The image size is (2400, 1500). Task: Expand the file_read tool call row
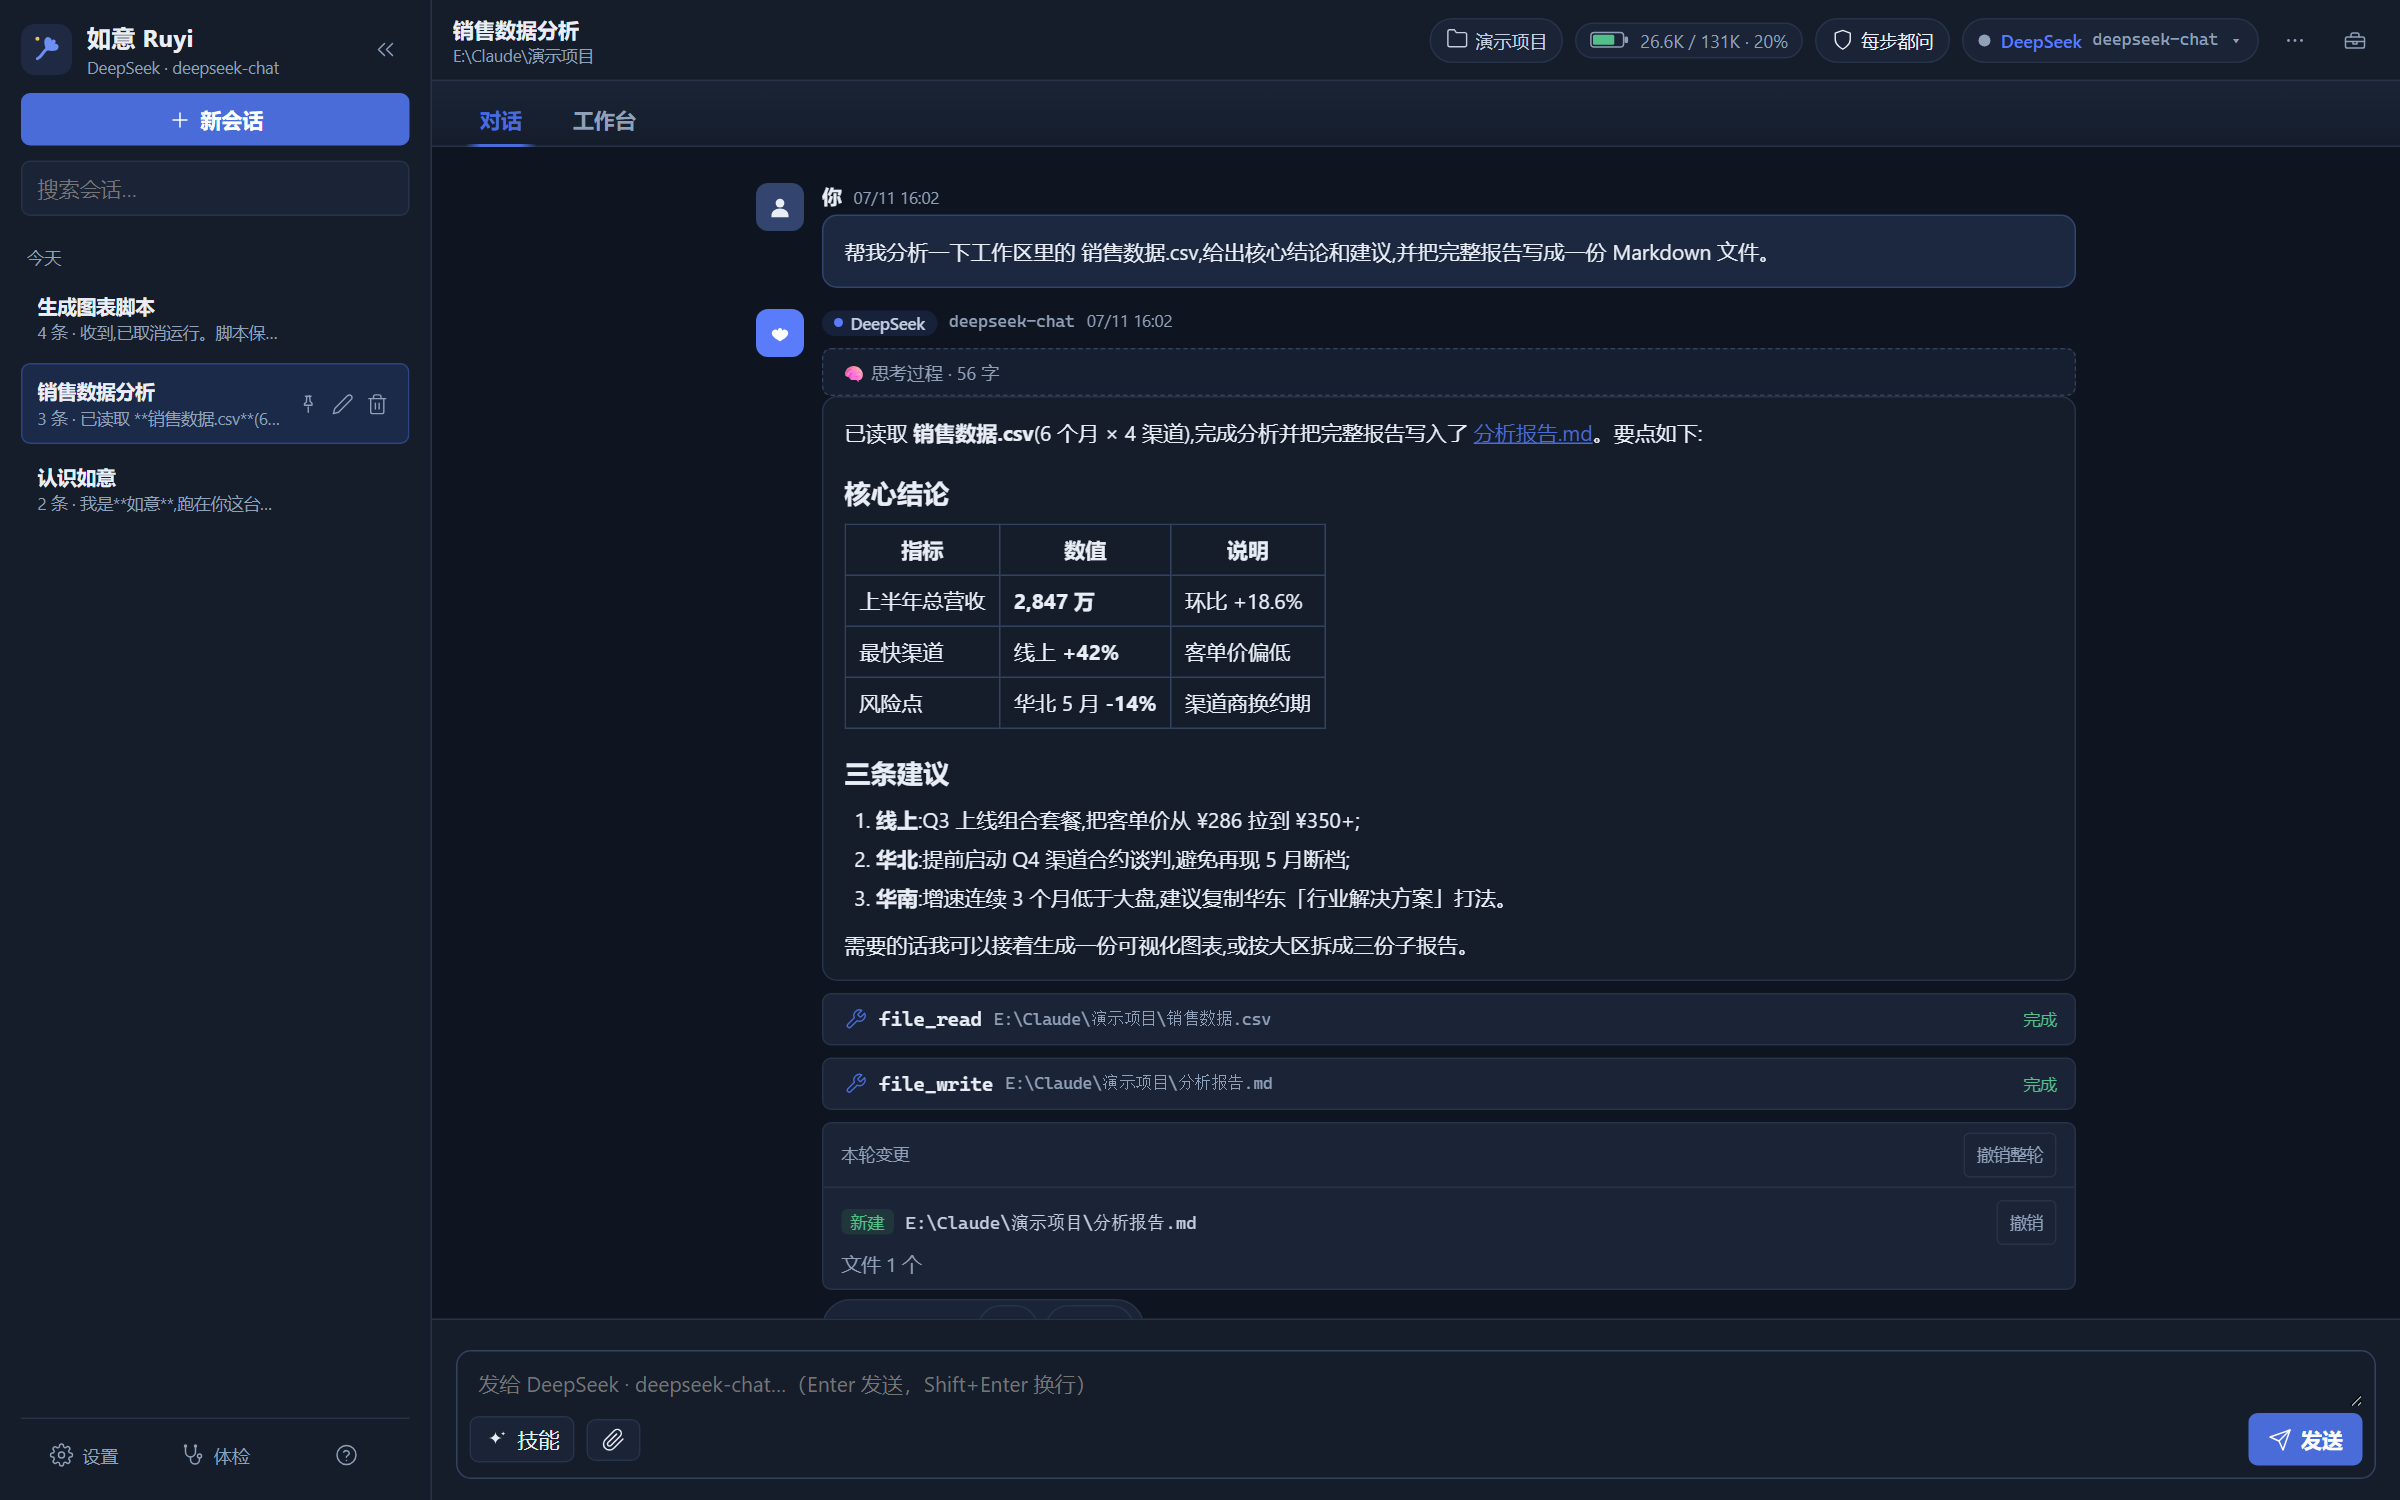[x=1448, y=1019]
